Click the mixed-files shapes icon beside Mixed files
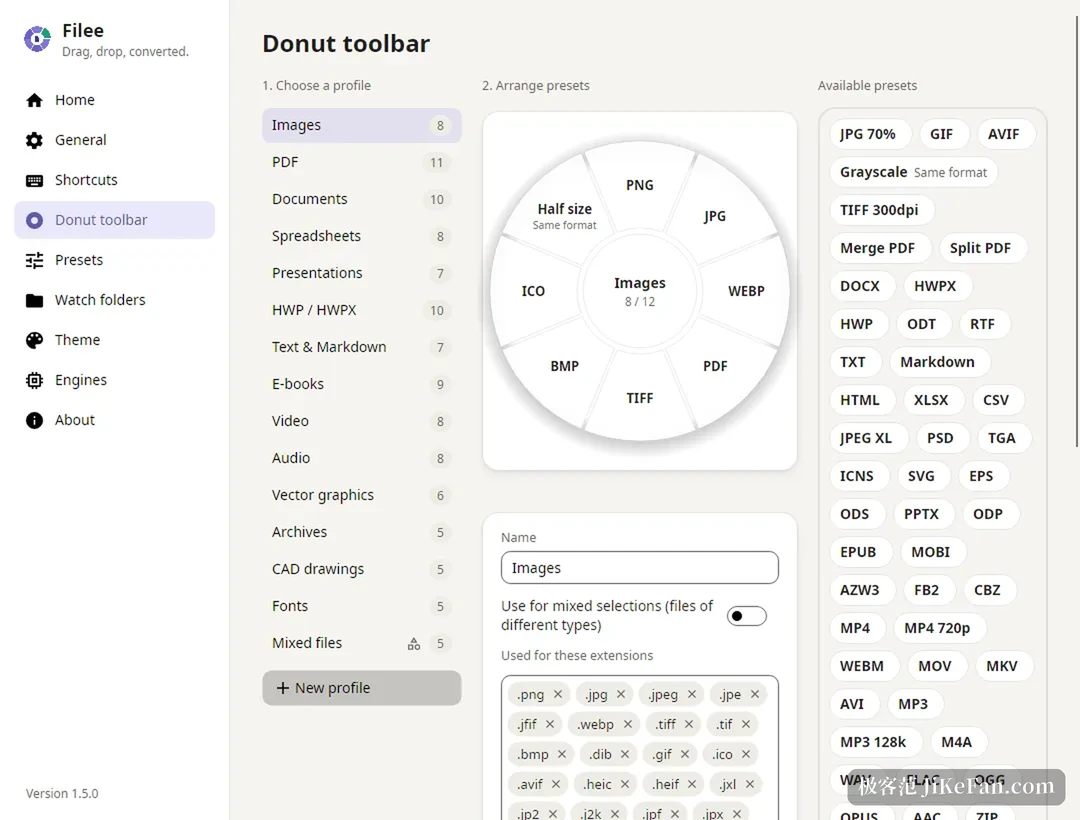This screenshot has height=820, width=1080. [414, 644]
